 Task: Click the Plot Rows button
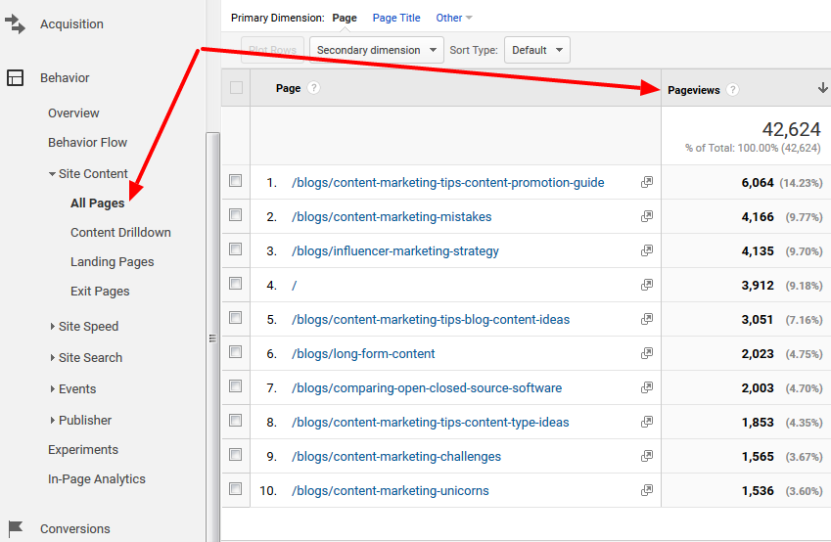pos(272,50)
